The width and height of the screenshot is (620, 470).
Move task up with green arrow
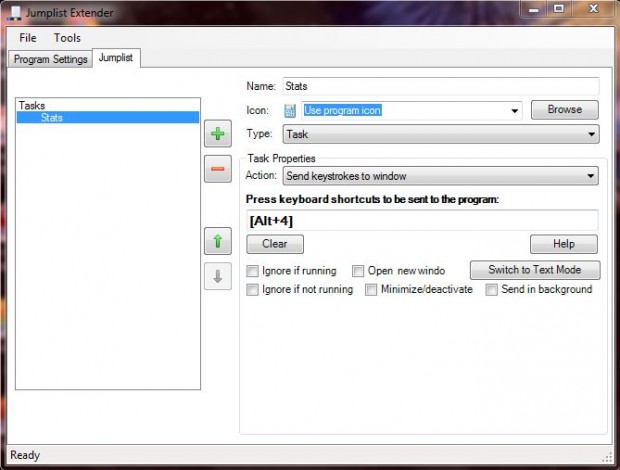(217, 241)
